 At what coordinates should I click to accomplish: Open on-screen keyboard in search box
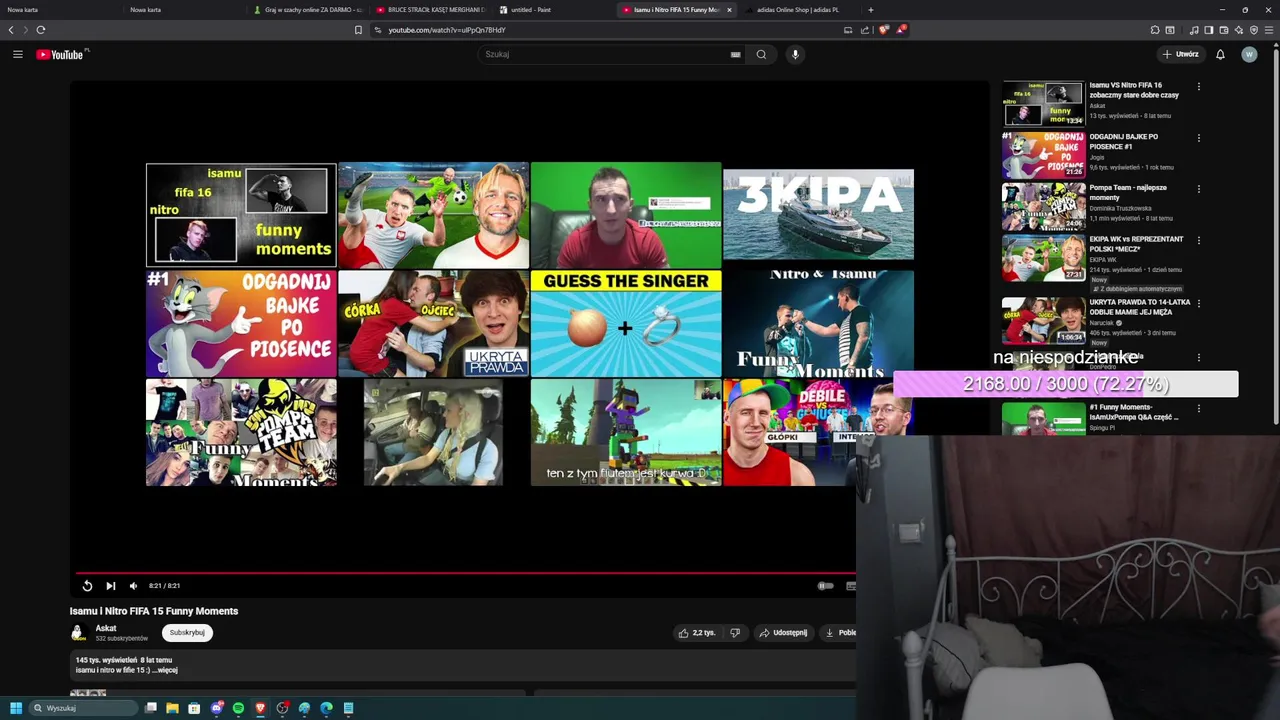736,54
